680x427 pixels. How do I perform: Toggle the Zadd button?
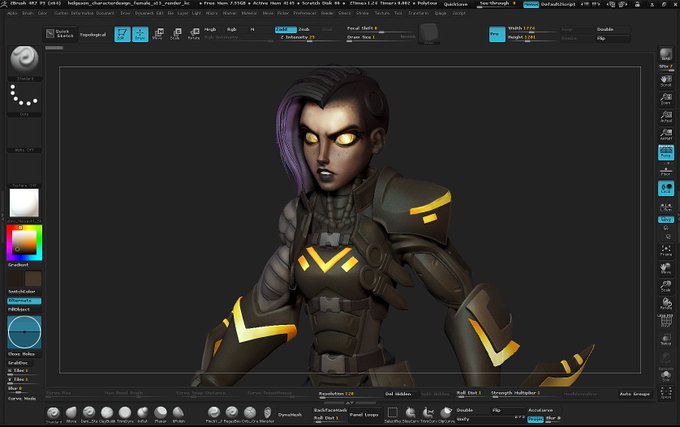click(x=285, y=29)
